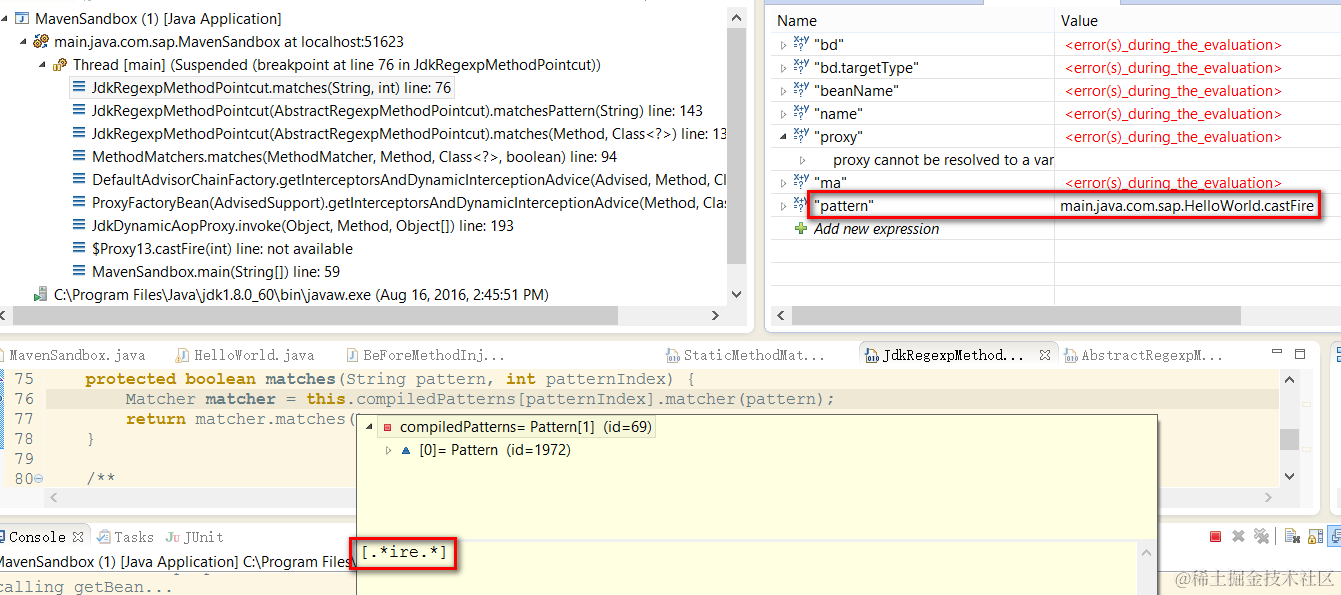Maximize the editor area
Image resolution: width=1341 pixels, height=595 pixels.
(1300, 353)
